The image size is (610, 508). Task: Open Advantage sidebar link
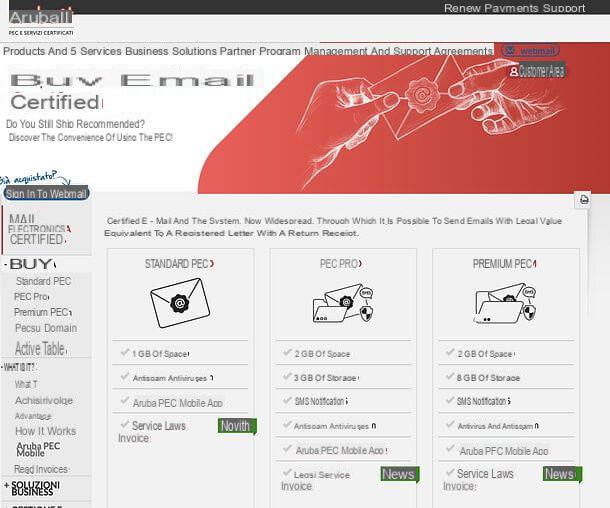[33, 416]
